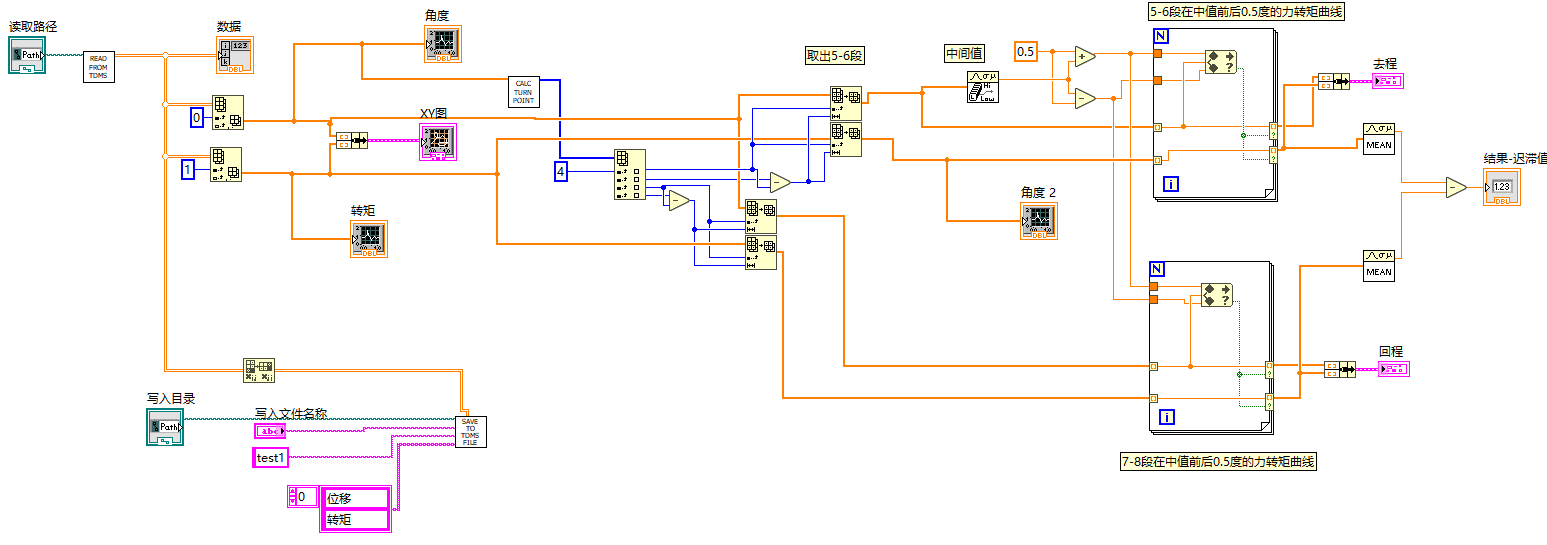
Task: Click N count terminal of 5-6段 For Loop
Action: point(1161,36)
